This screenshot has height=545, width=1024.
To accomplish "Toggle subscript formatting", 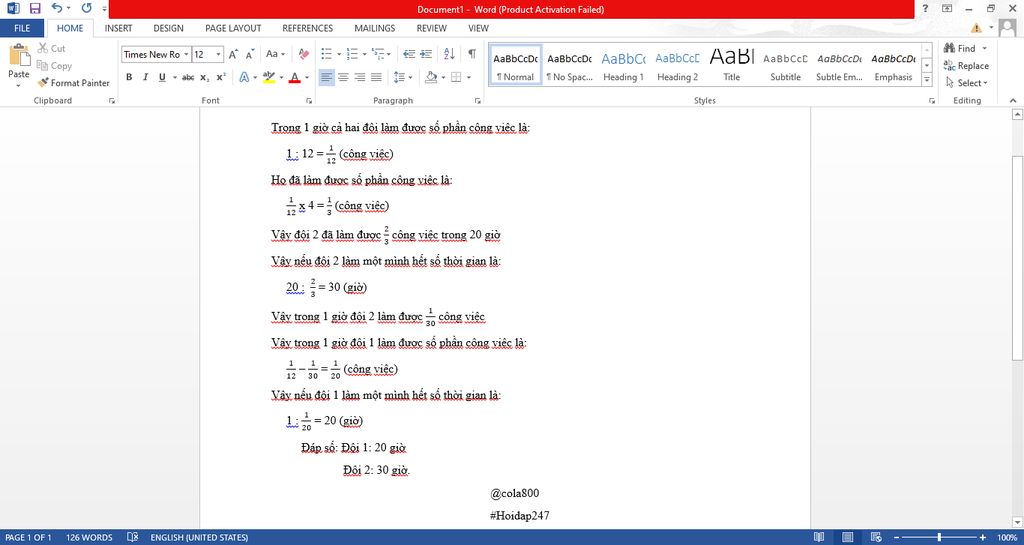I will click(x=204, y=77).
